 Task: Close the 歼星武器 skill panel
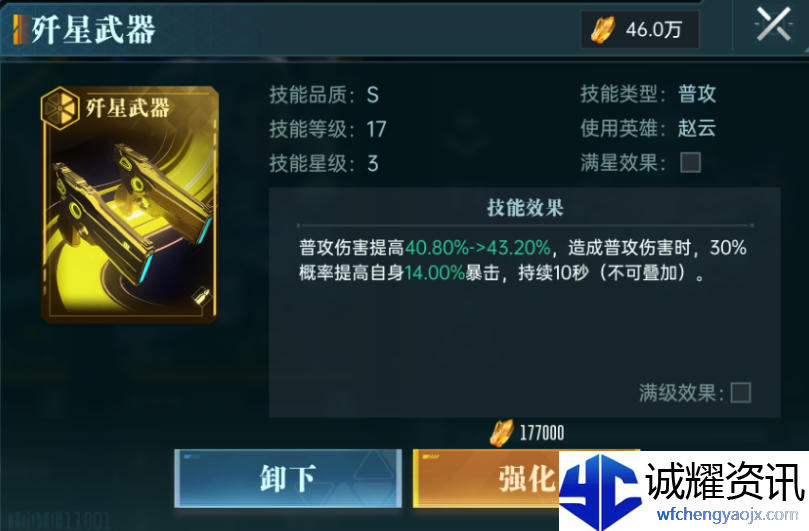coord(773,24)
